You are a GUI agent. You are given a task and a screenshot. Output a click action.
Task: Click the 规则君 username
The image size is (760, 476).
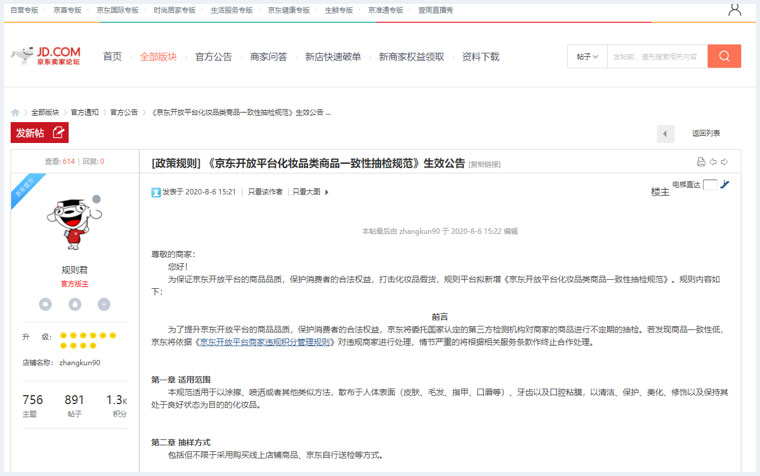[75, 270]
